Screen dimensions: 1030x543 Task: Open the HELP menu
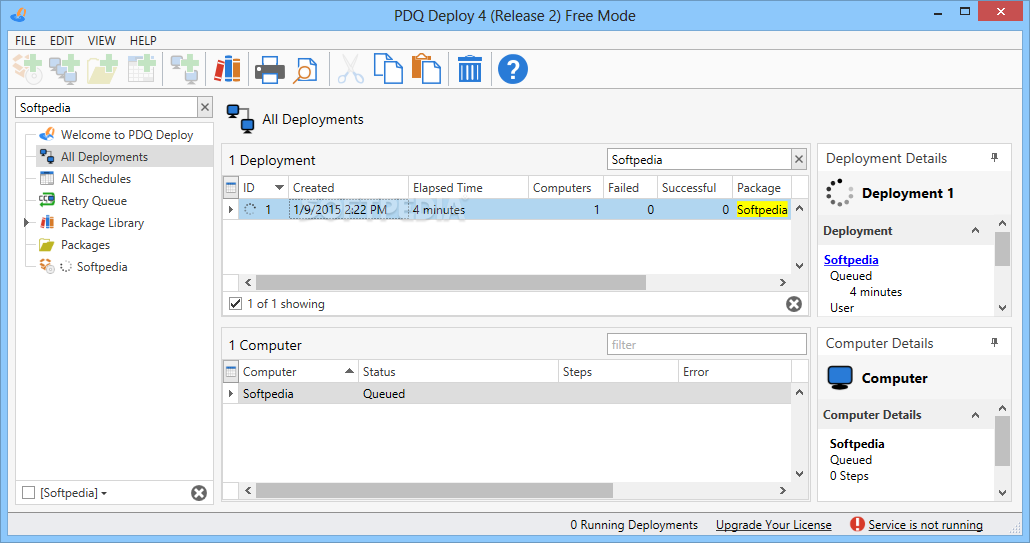pyautogui.click(x=143, y=41)
